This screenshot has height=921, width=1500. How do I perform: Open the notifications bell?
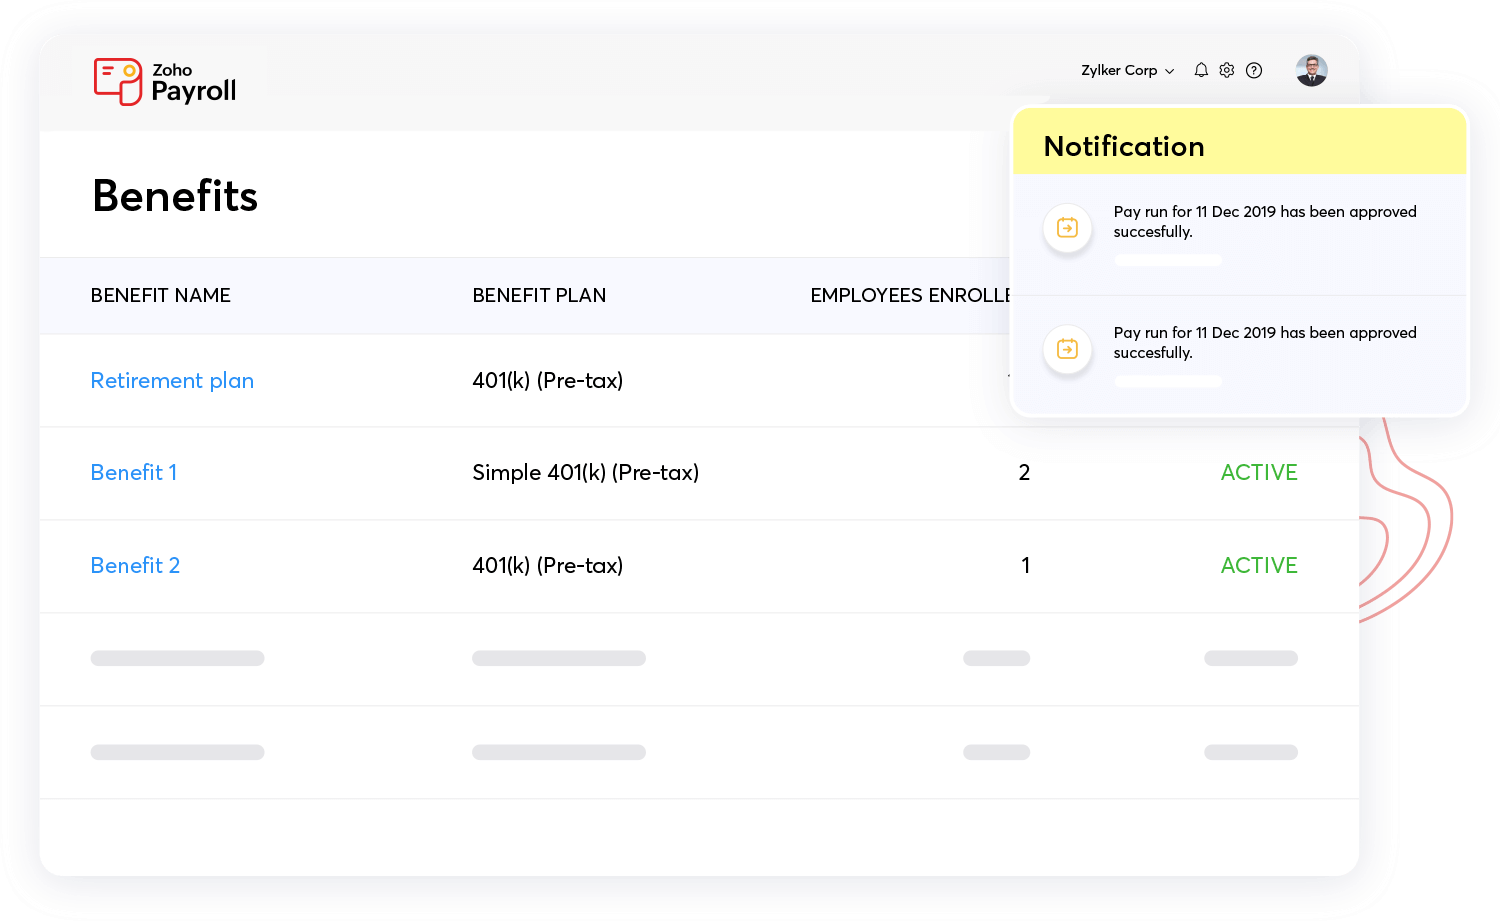coord(1200,70)
